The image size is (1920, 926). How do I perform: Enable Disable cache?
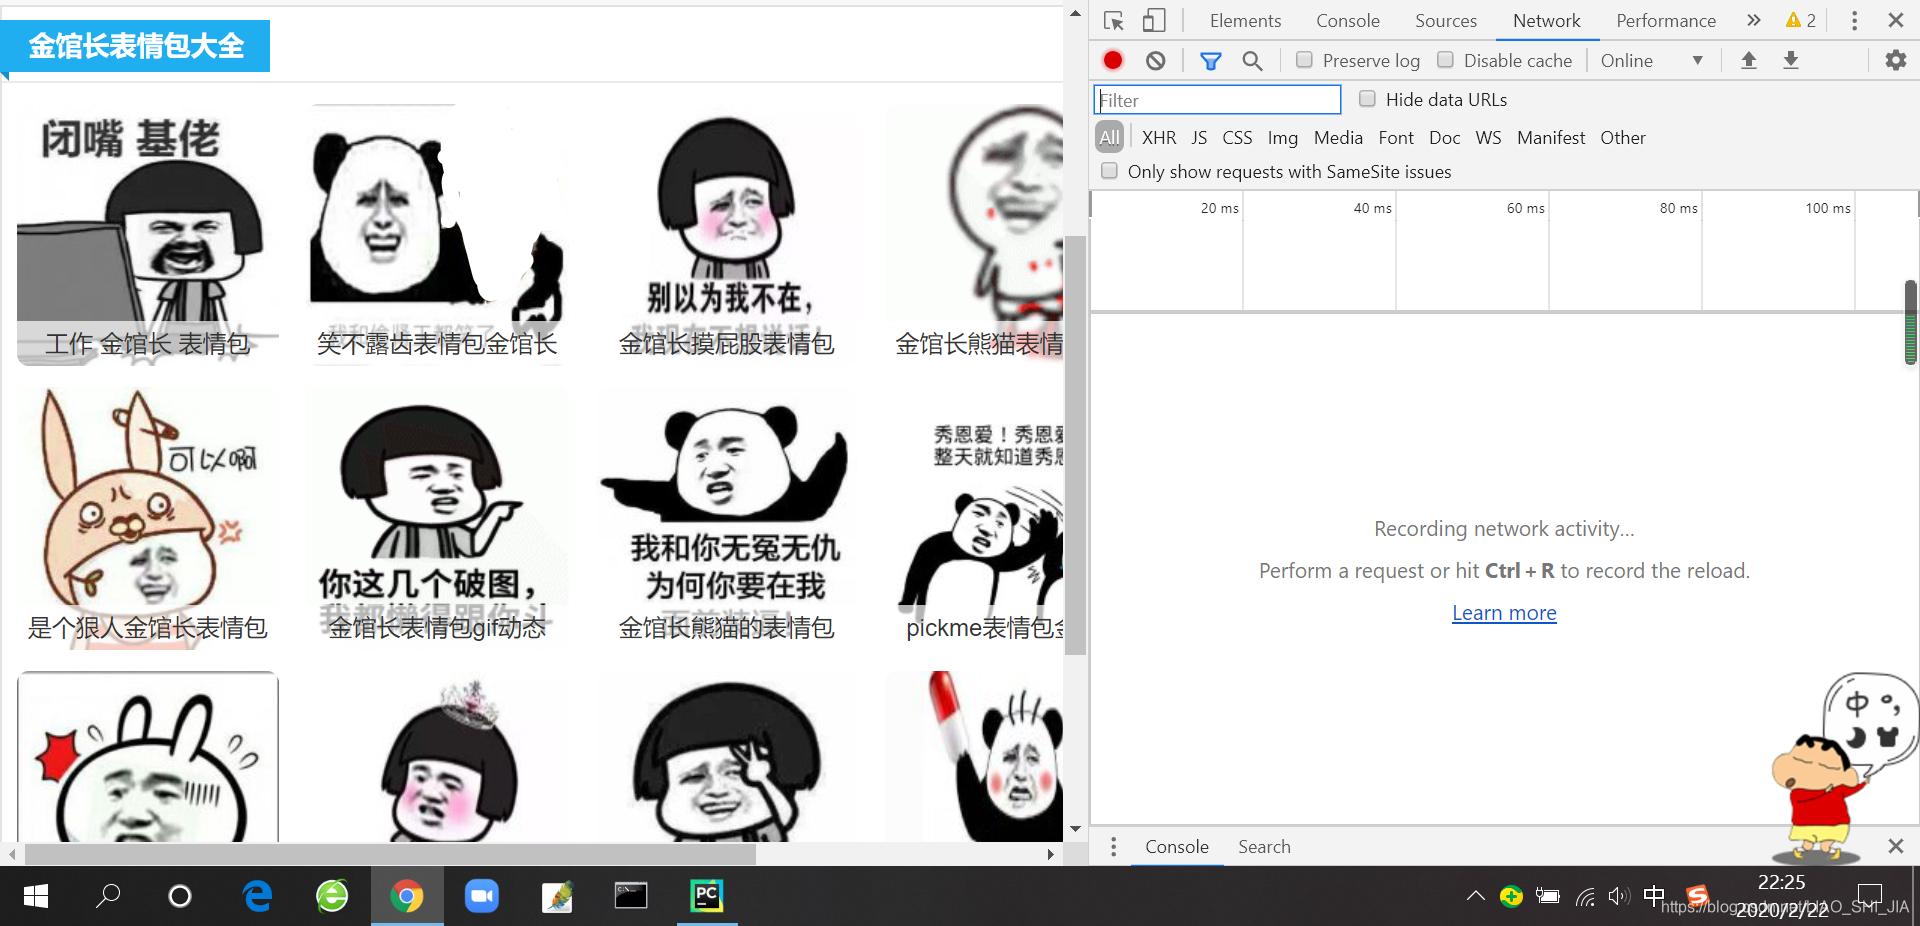click(1445, 60)
